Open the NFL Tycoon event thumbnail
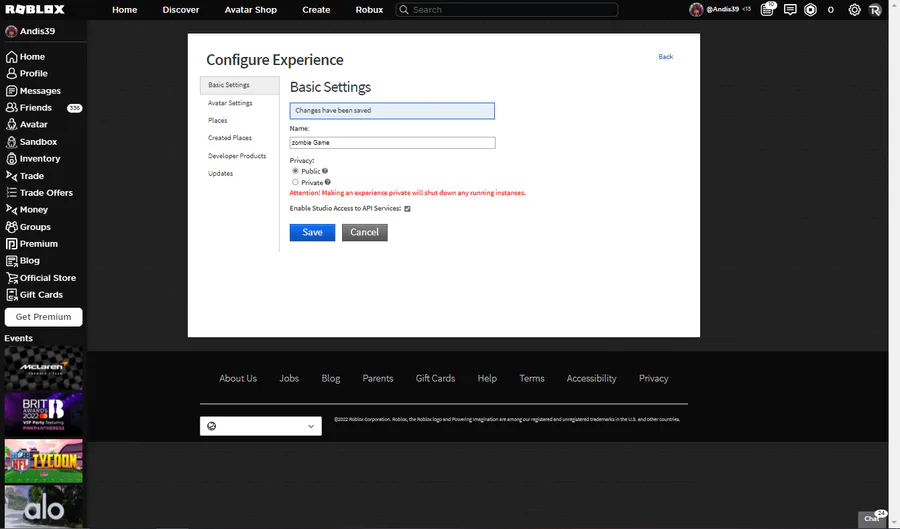The height and width of the screenshot is (529, 900). pos(44,461)
